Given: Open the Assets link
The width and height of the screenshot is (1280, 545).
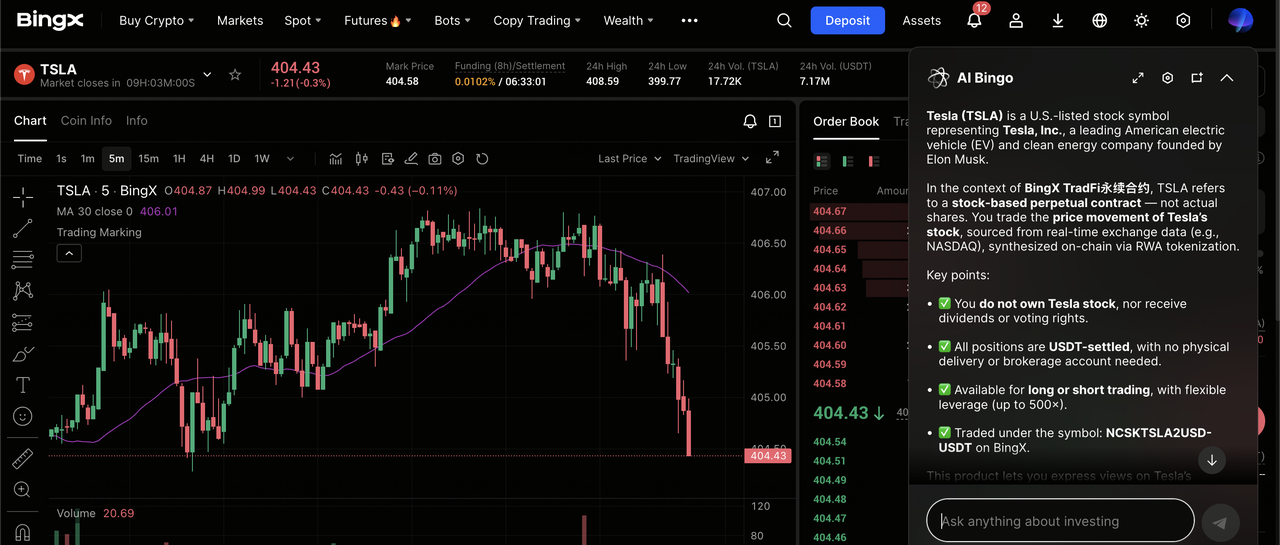Looking at the screenshot, I should [x=921, y=20].
